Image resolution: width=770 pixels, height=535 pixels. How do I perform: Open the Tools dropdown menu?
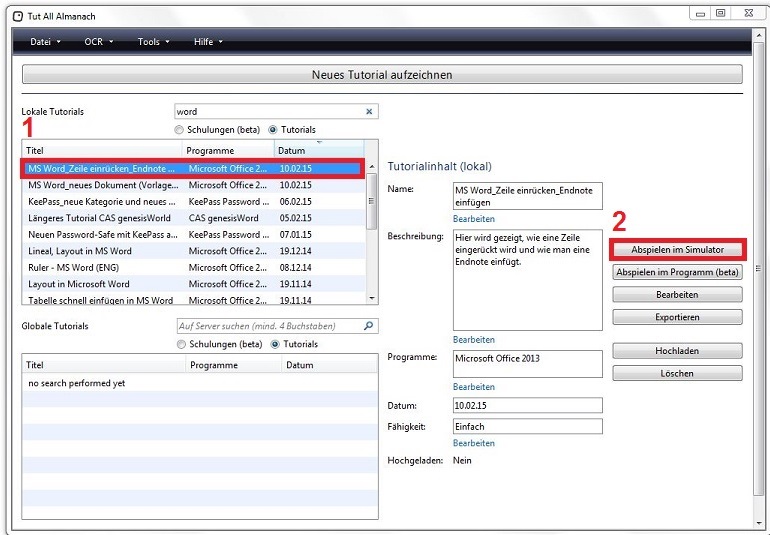click(153, 42)
